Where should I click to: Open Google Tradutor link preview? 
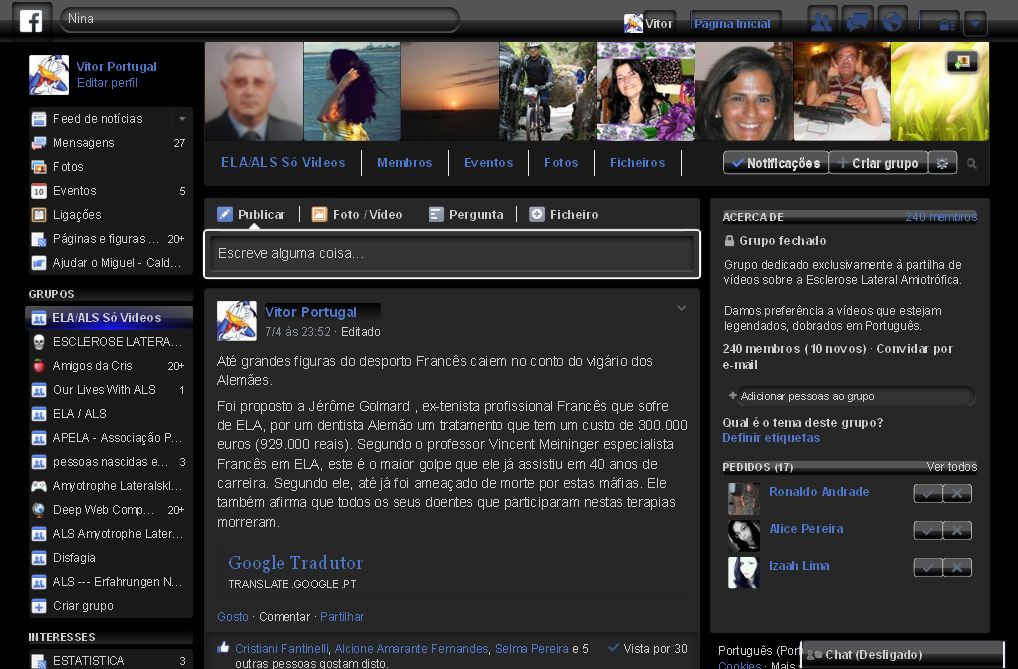click(x=295, y=563)
